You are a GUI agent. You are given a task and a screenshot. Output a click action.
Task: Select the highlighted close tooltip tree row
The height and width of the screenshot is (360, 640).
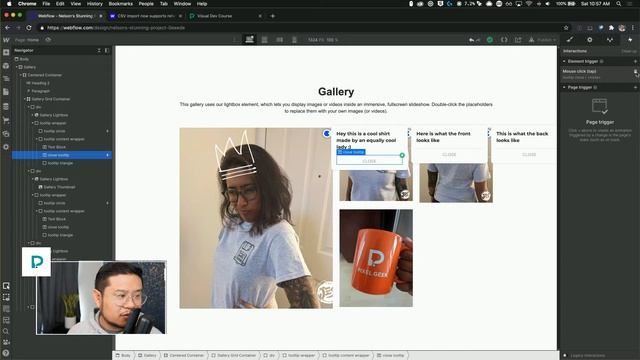tap(61, 155)
